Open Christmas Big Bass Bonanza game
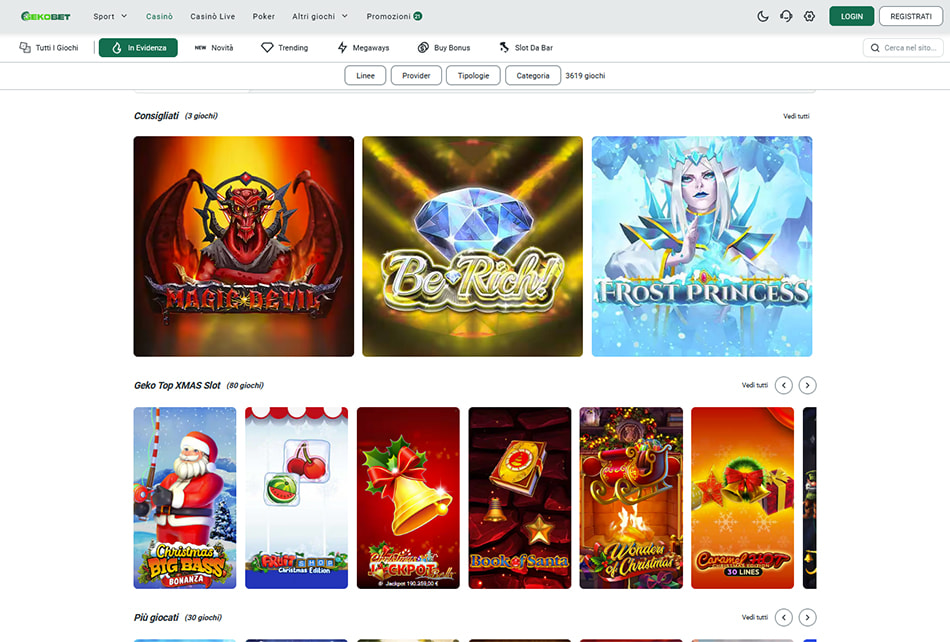Viewport: 950px width, 642px height. (185, 498)
